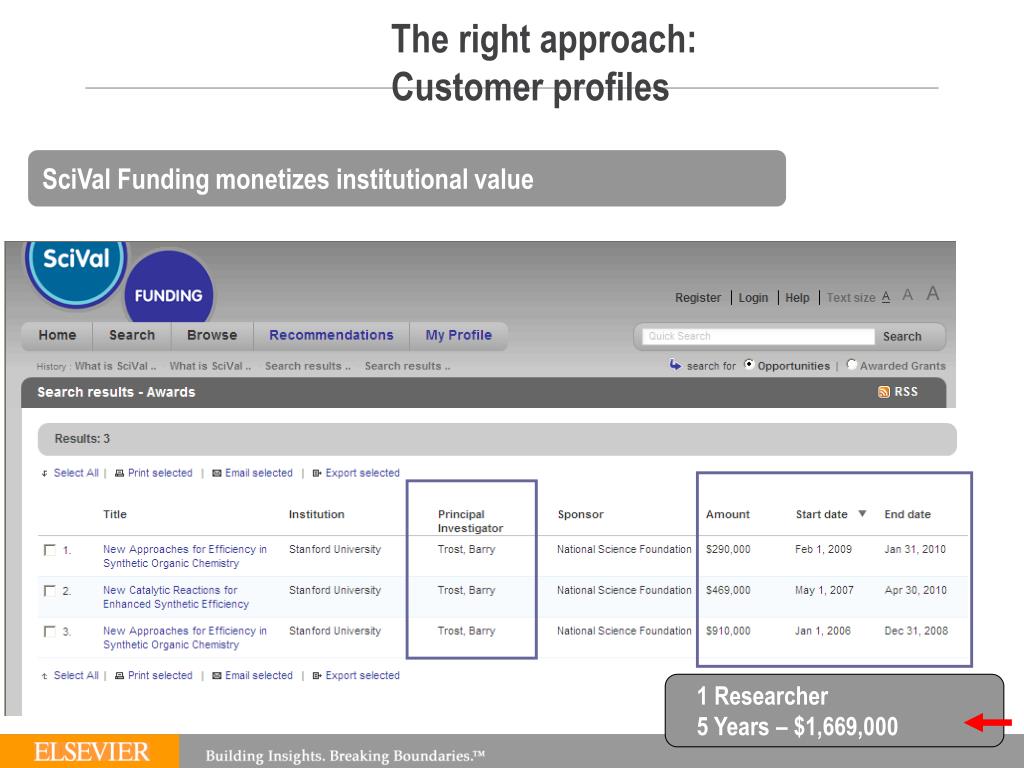
Task: Open the Browse tab
Action: [212, 336]
